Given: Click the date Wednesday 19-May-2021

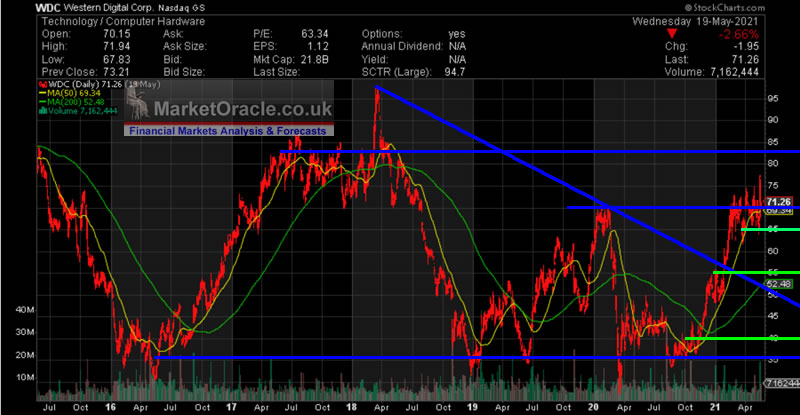Looking at the screenshot, I should (x=695, y=21).
